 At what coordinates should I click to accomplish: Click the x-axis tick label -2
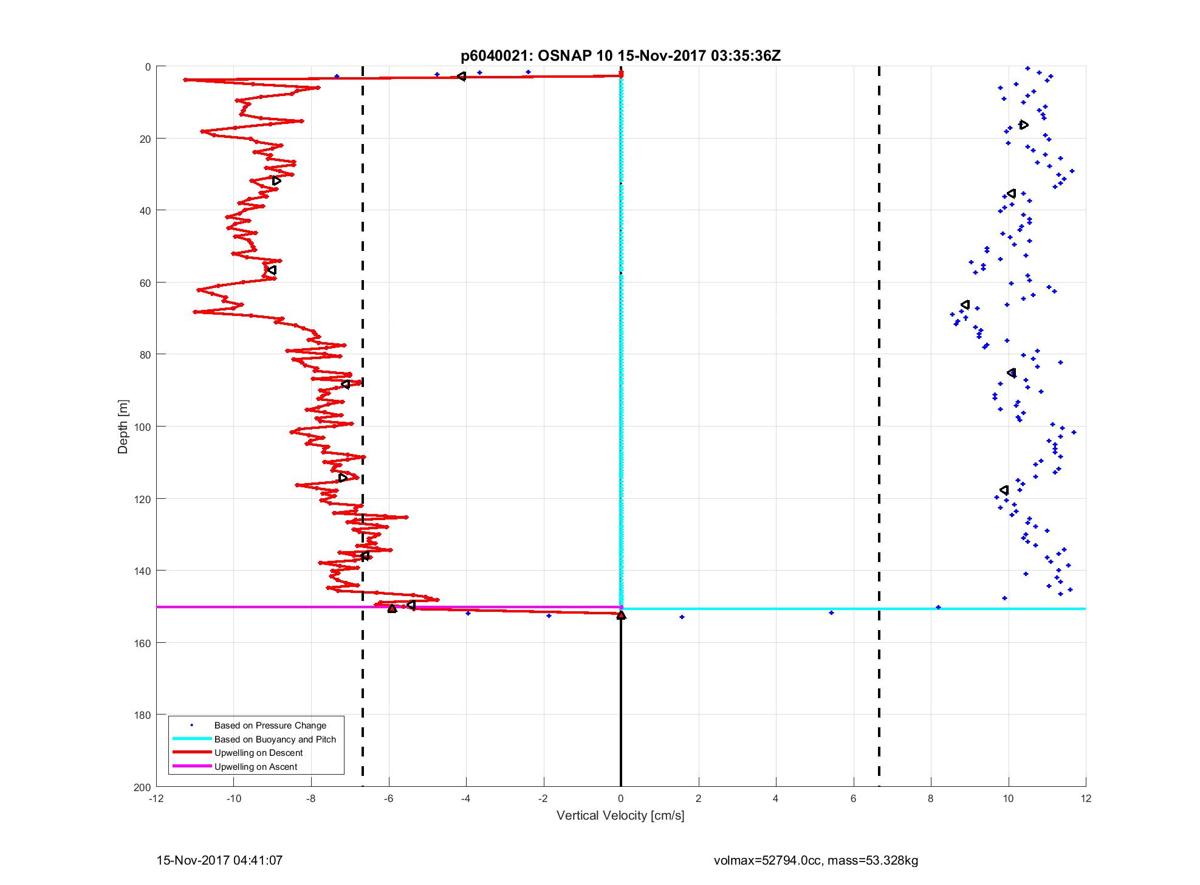543,799
